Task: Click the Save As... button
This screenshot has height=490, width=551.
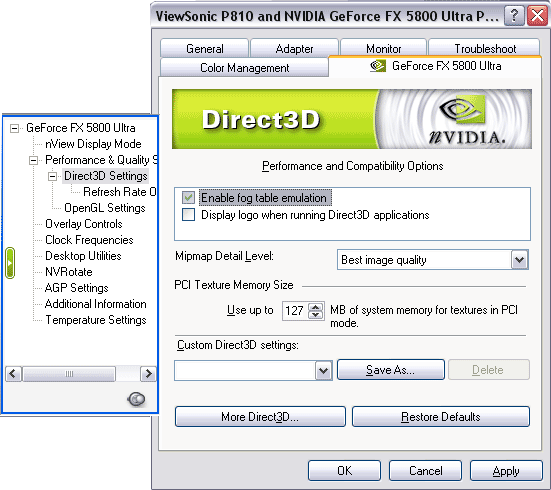Action: click(x=390, y=370)
